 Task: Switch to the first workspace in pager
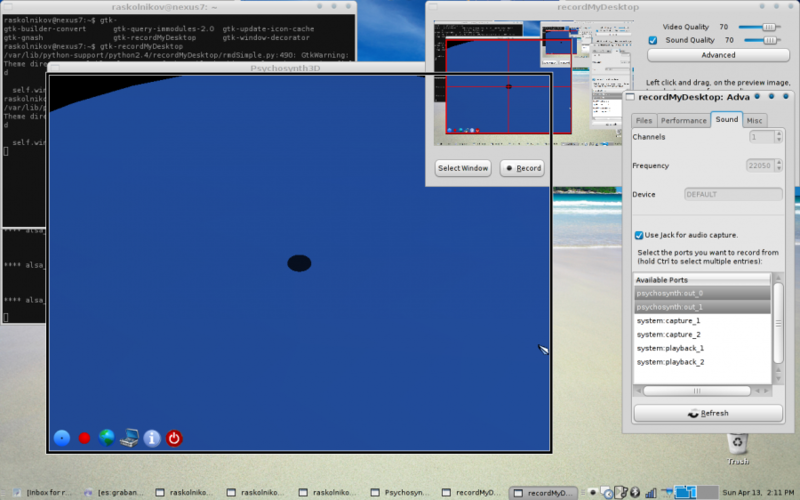click(x=685, y=492)
